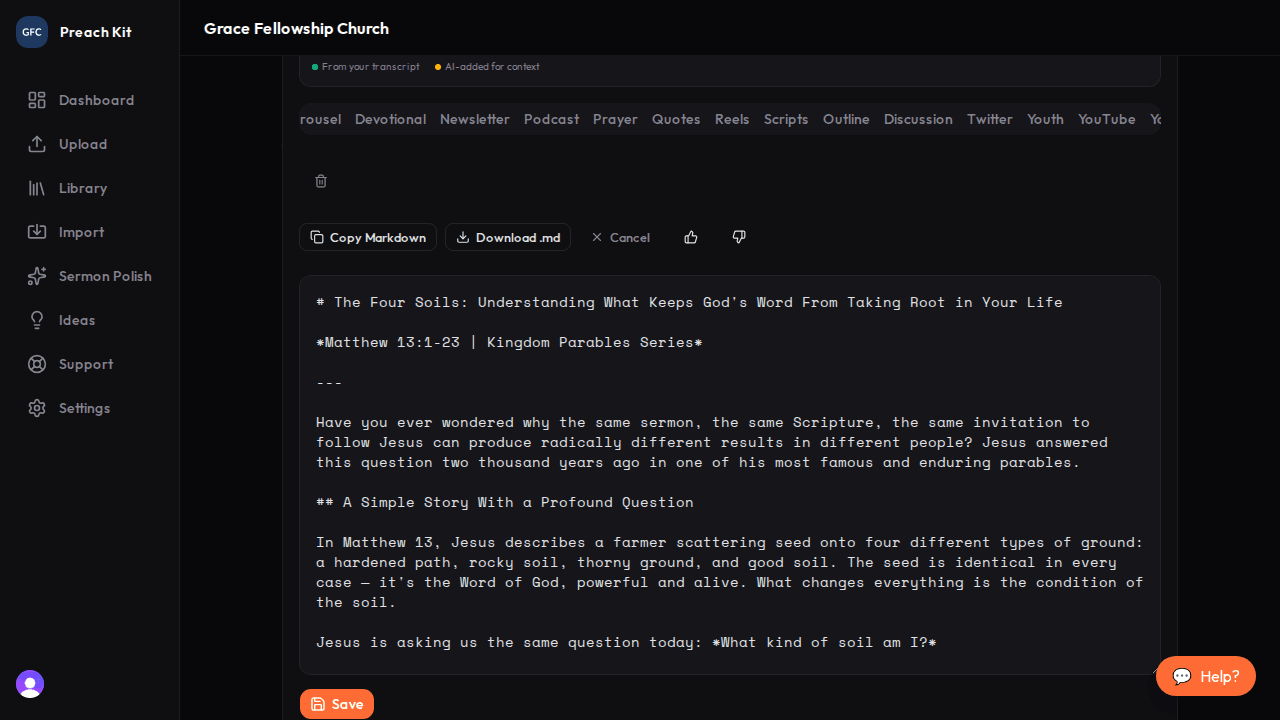The height and width of the screenshot is (720, 1280).
Task: Download the sermon as a .md file
Action: 507,237
